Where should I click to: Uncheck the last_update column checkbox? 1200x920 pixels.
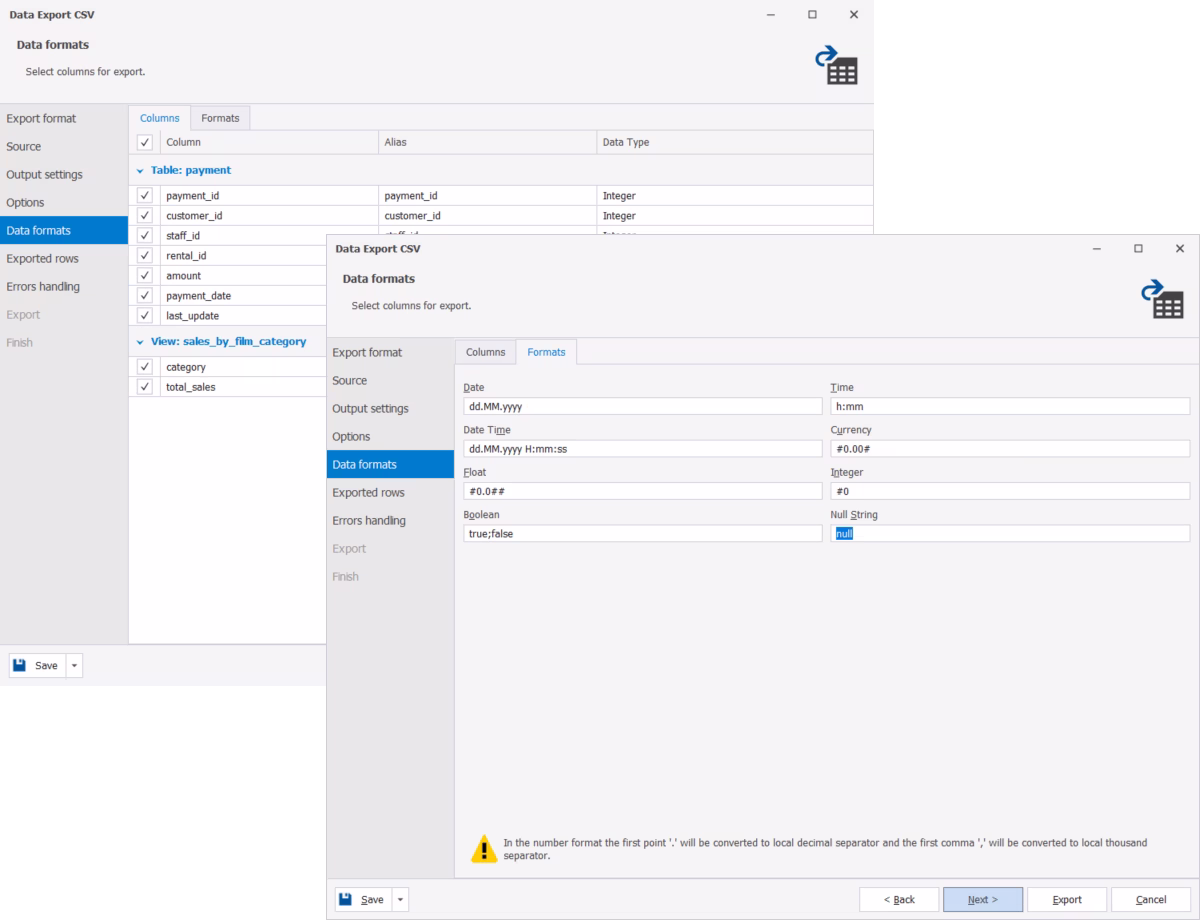[x=144, y=316]
